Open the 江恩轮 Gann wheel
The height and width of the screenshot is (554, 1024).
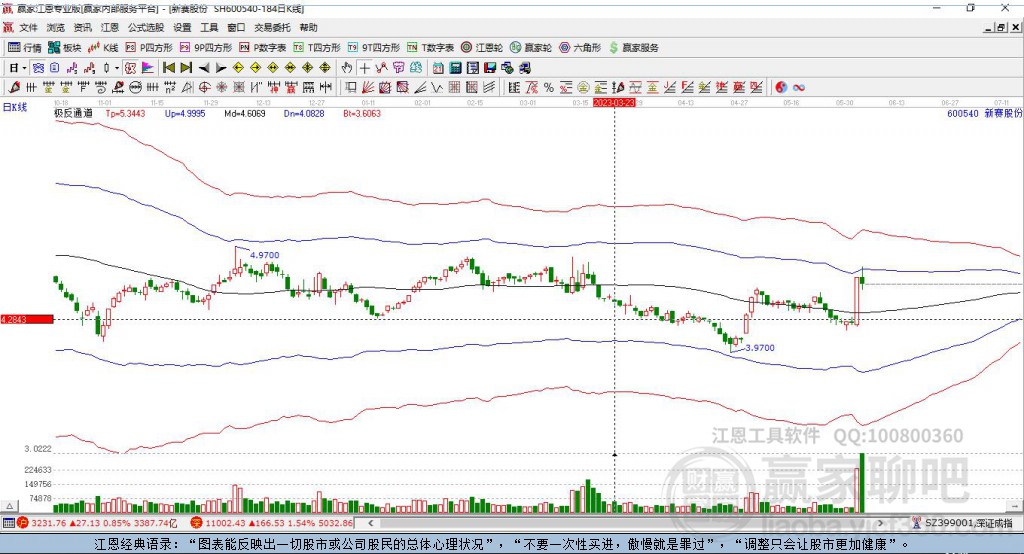click(x=482, y=48)
